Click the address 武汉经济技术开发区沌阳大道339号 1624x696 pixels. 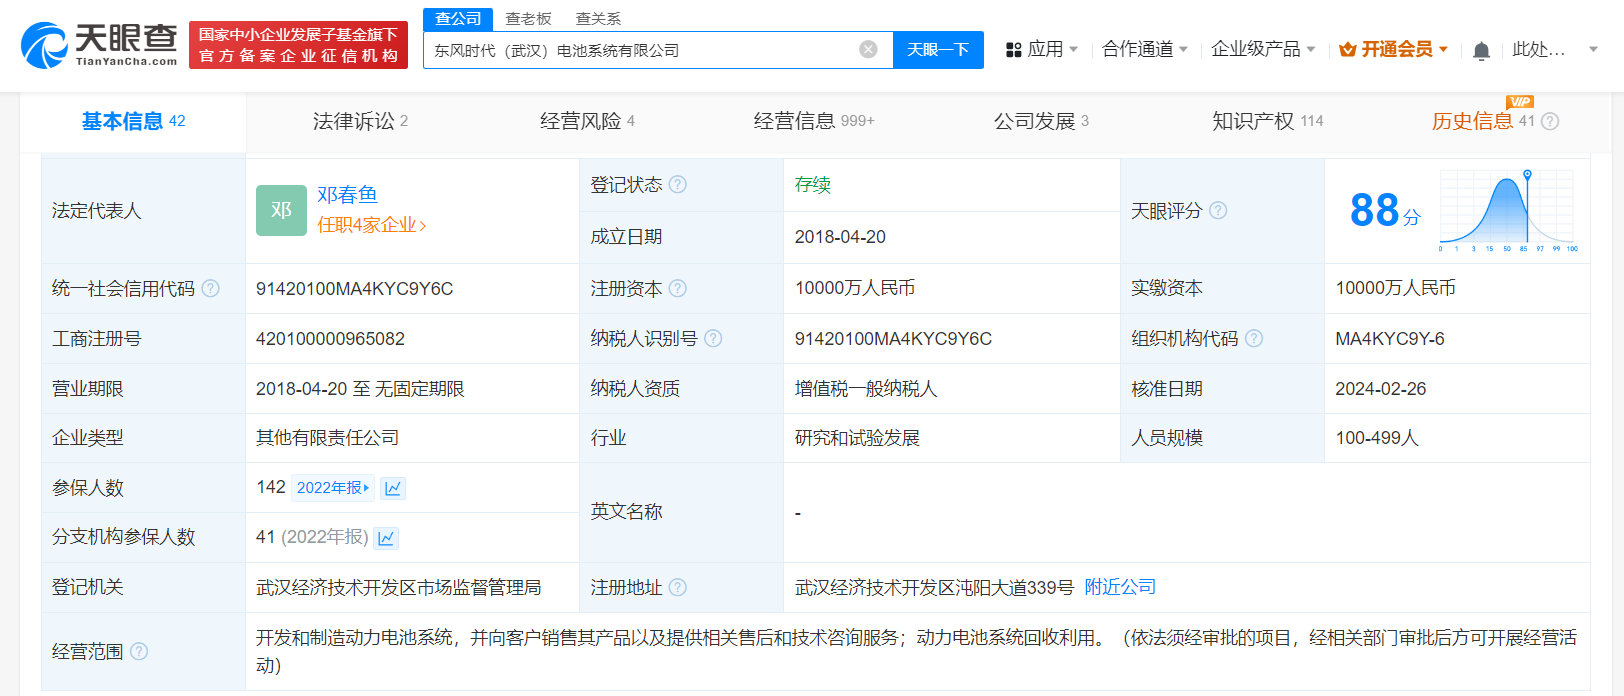[x=934, y=588]
